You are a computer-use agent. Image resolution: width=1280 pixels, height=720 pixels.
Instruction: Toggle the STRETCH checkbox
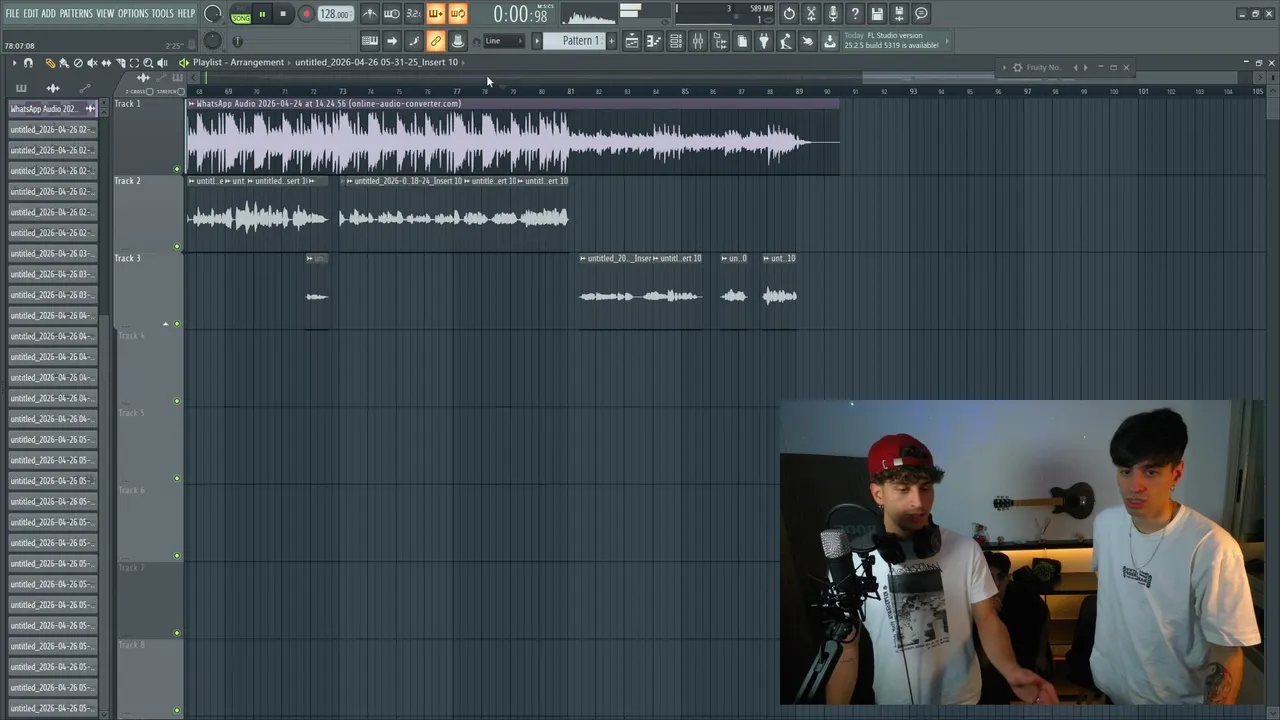pyautogui.click(x=181, y=92)
